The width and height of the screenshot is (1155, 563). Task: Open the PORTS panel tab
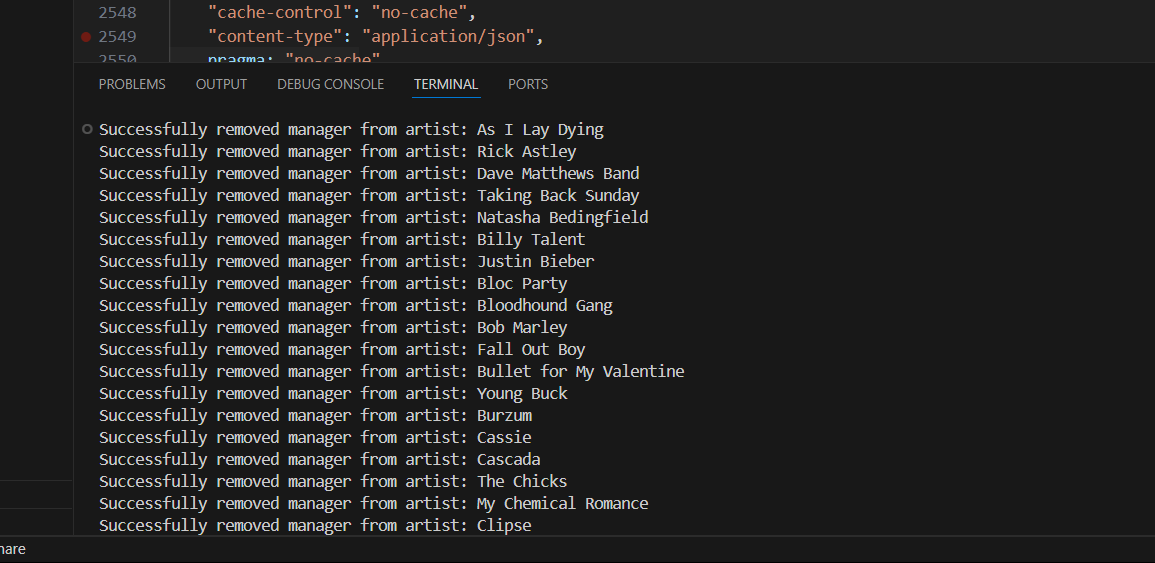tap(528, 85)
